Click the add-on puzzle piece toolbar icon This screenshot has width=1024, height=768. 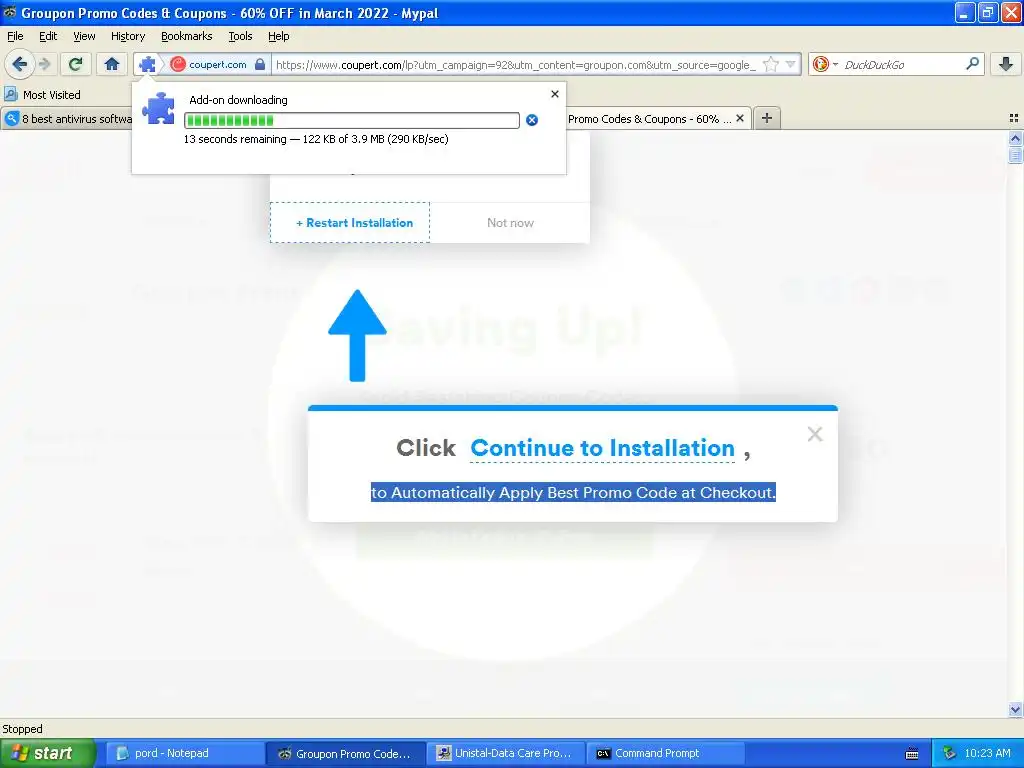pyautogui.click(x=148, y=64)
